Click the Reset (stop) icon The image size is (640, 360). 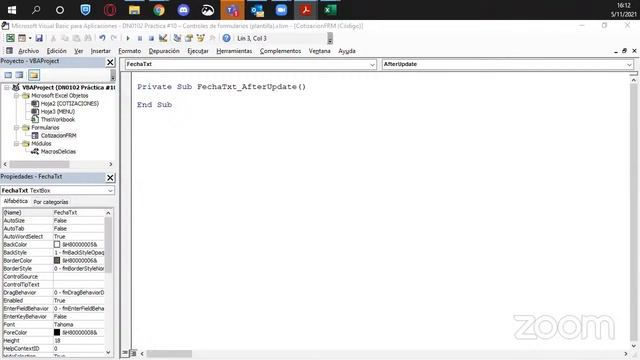pos(151,38)
